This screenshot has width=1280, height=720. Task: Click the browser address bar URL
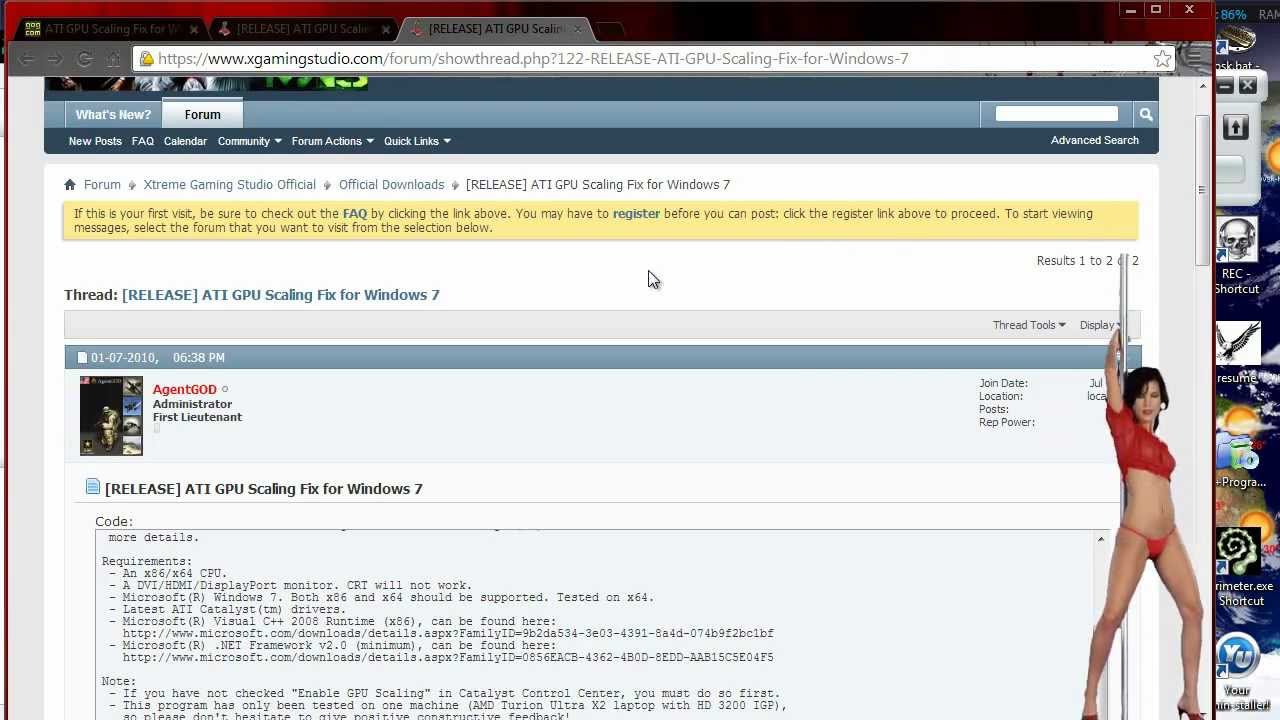pos(533,59)
